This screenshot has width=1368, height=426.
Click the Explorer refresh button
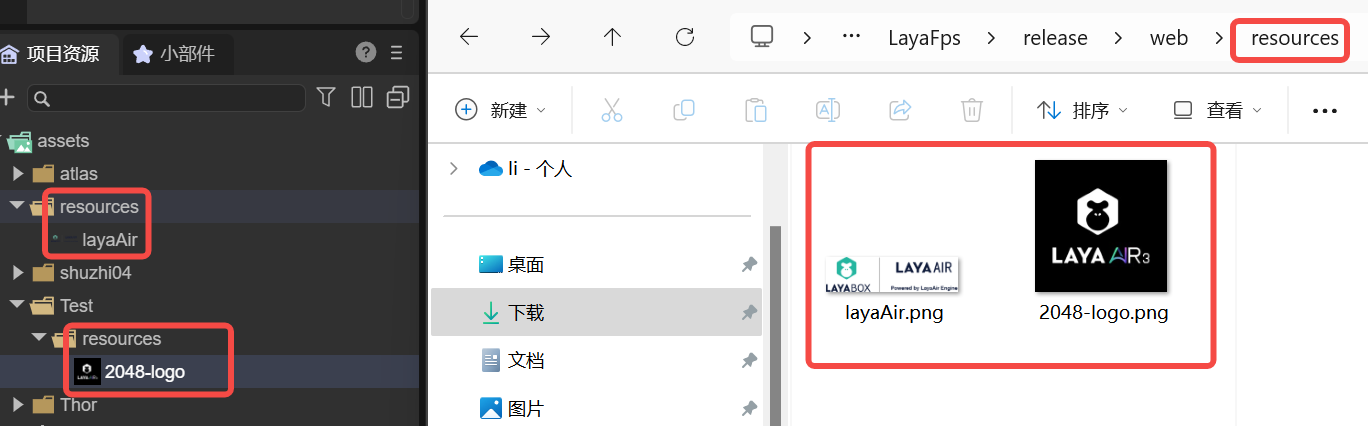point(685,38)
